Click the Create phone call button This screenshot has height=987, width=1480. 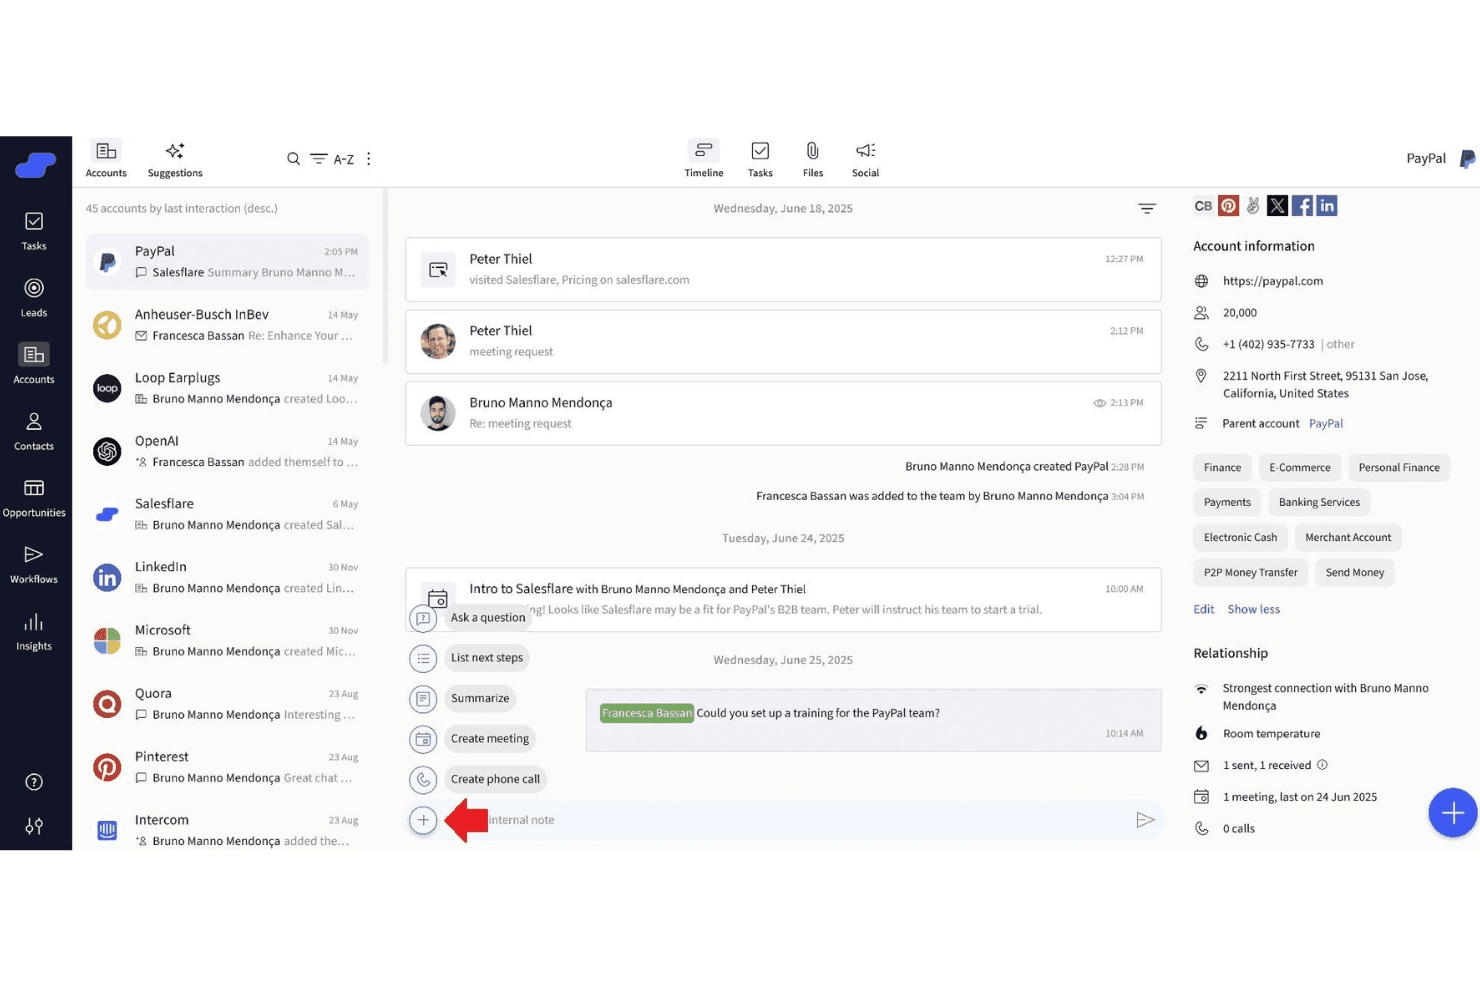(495, 779)
